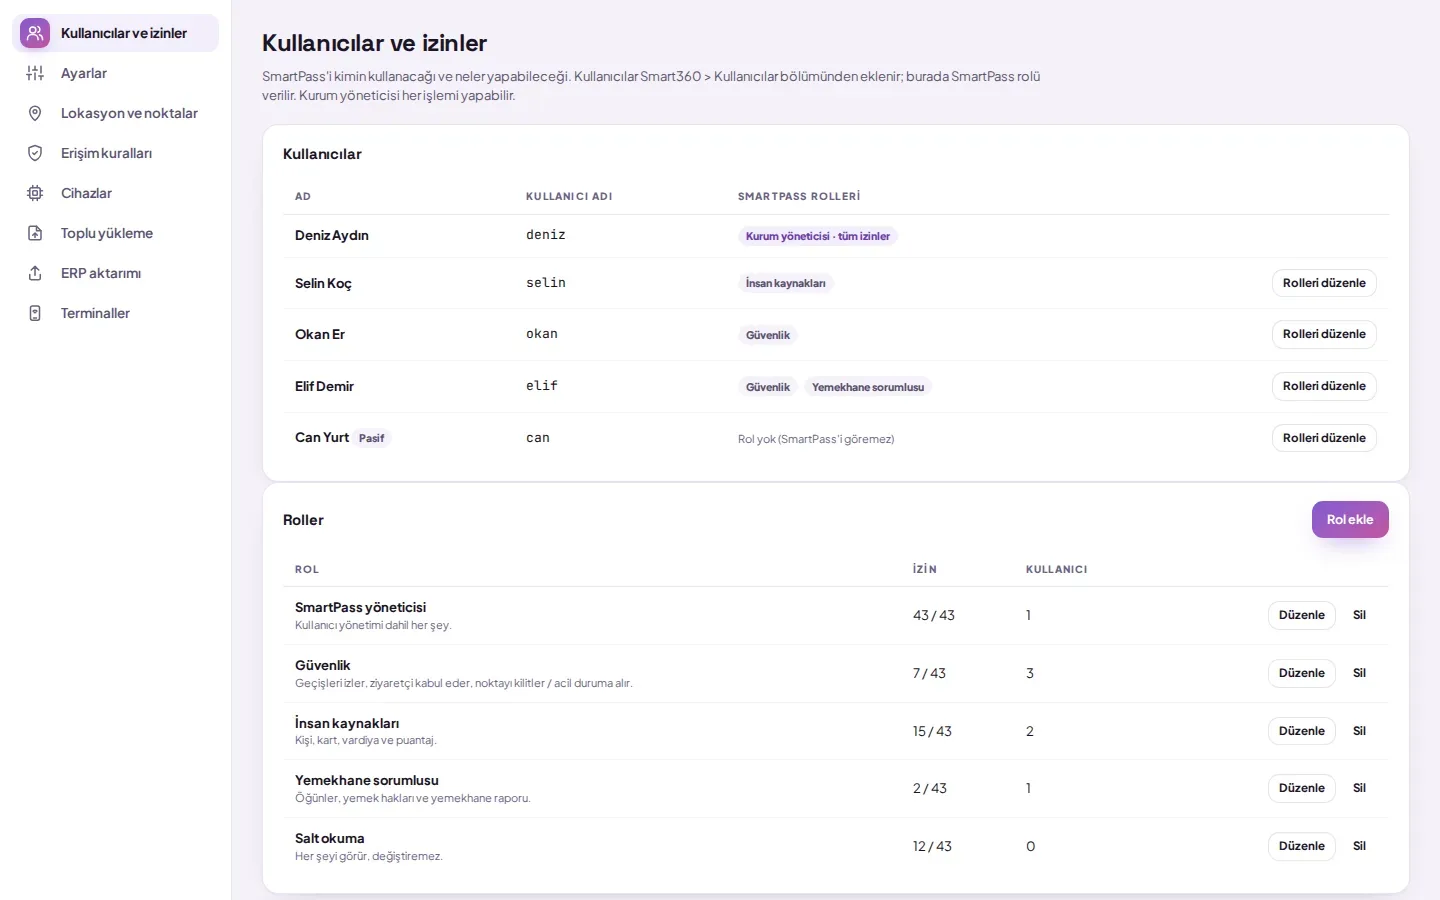This screenshot has height=900, width=1440.
Task: Click Sil for Yemekhane sorumlusu role
Action: (1359, 788)
